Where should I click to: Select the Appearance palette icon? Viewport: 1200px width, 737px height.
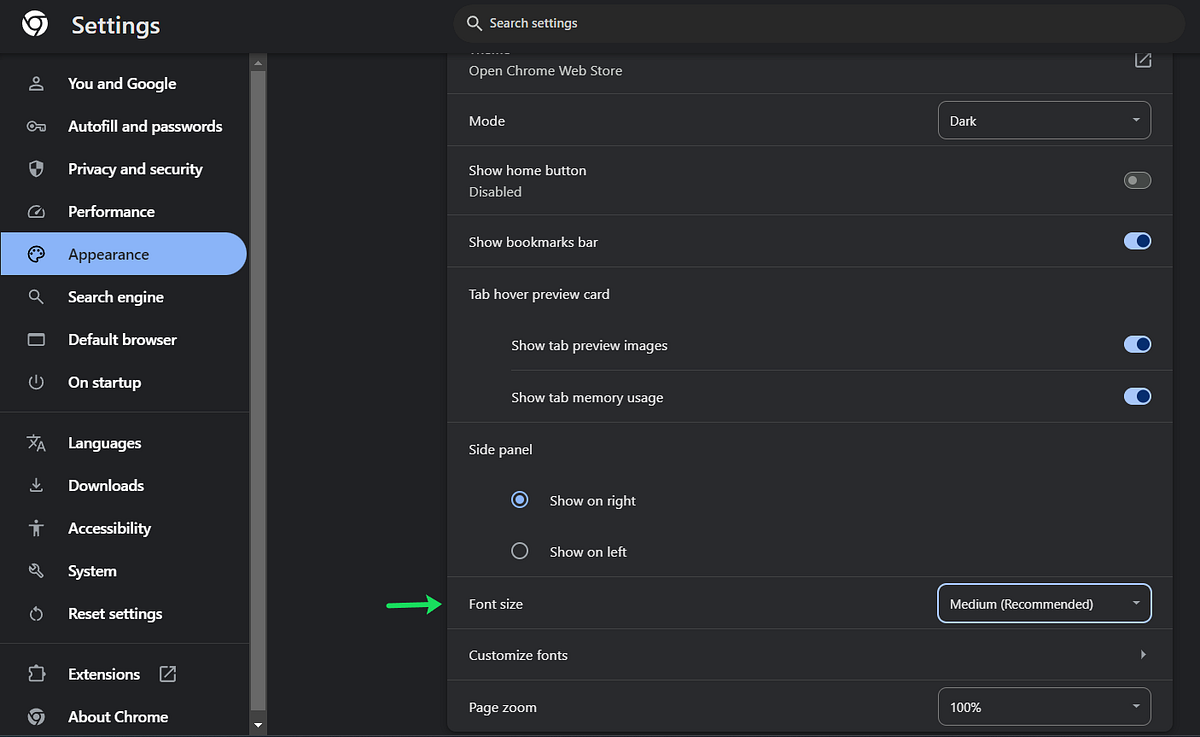(x=37, y=254)
